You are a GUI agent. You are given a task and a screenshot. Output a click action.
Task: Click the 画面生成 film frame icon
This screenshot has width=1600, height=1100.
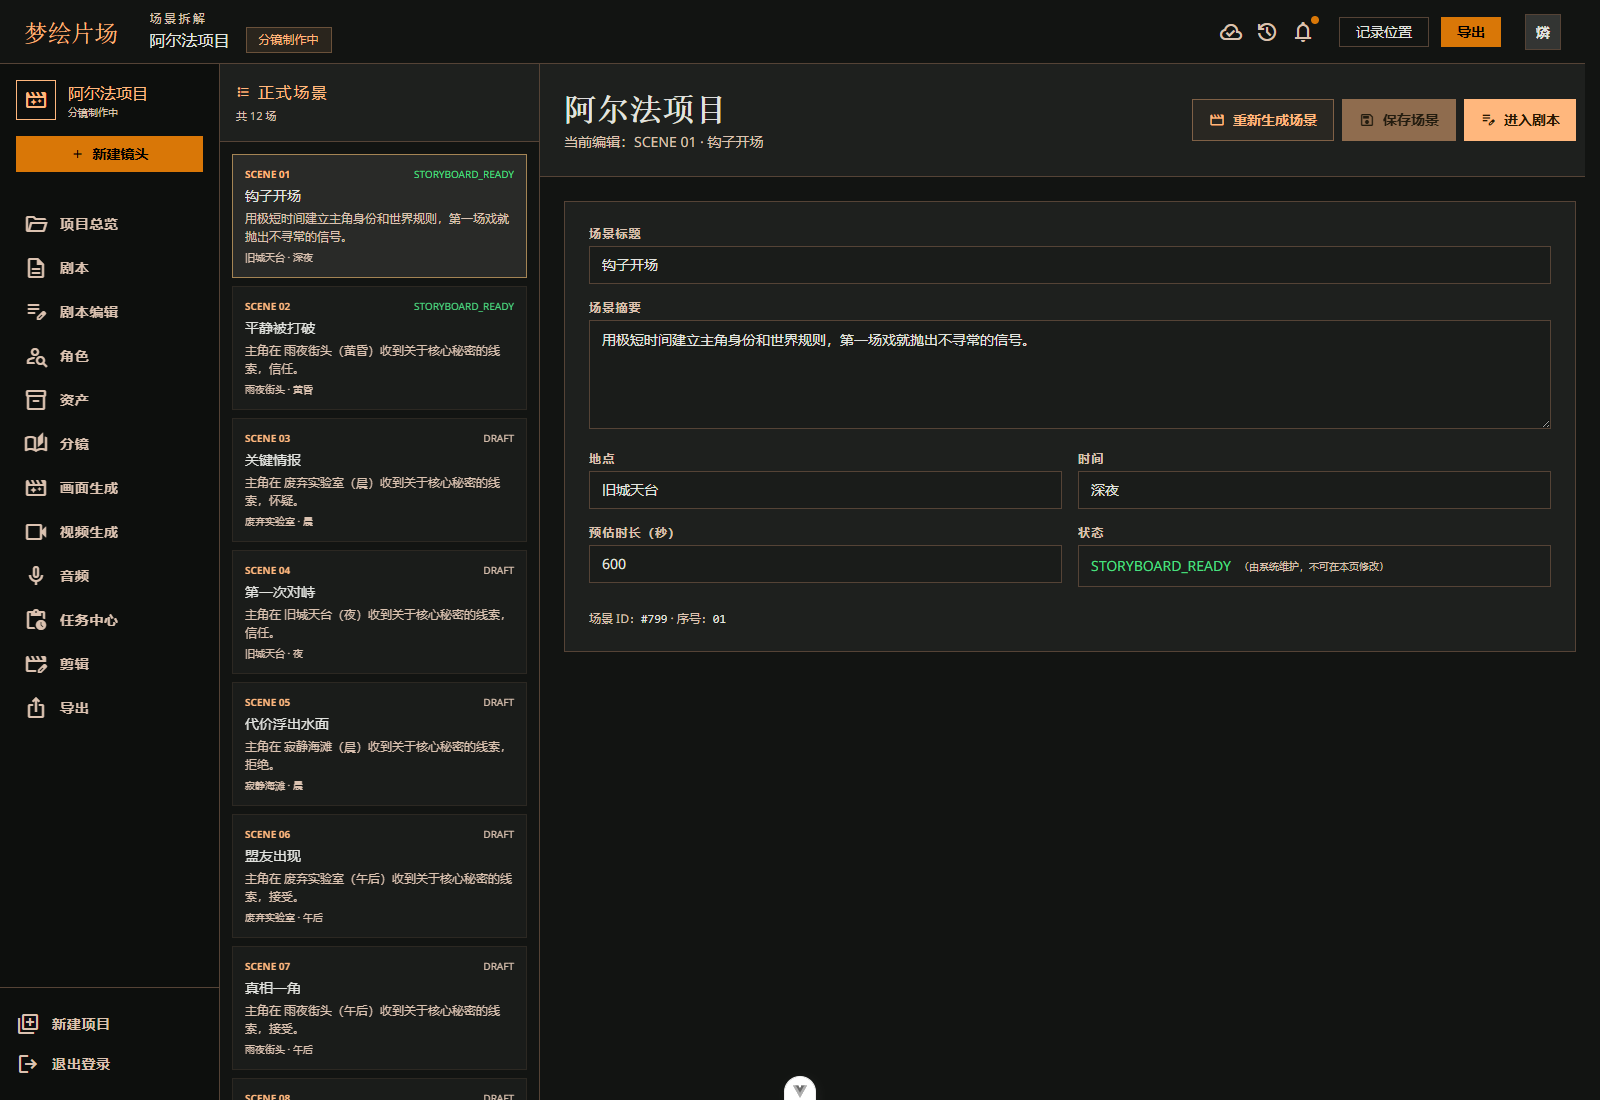36,488
